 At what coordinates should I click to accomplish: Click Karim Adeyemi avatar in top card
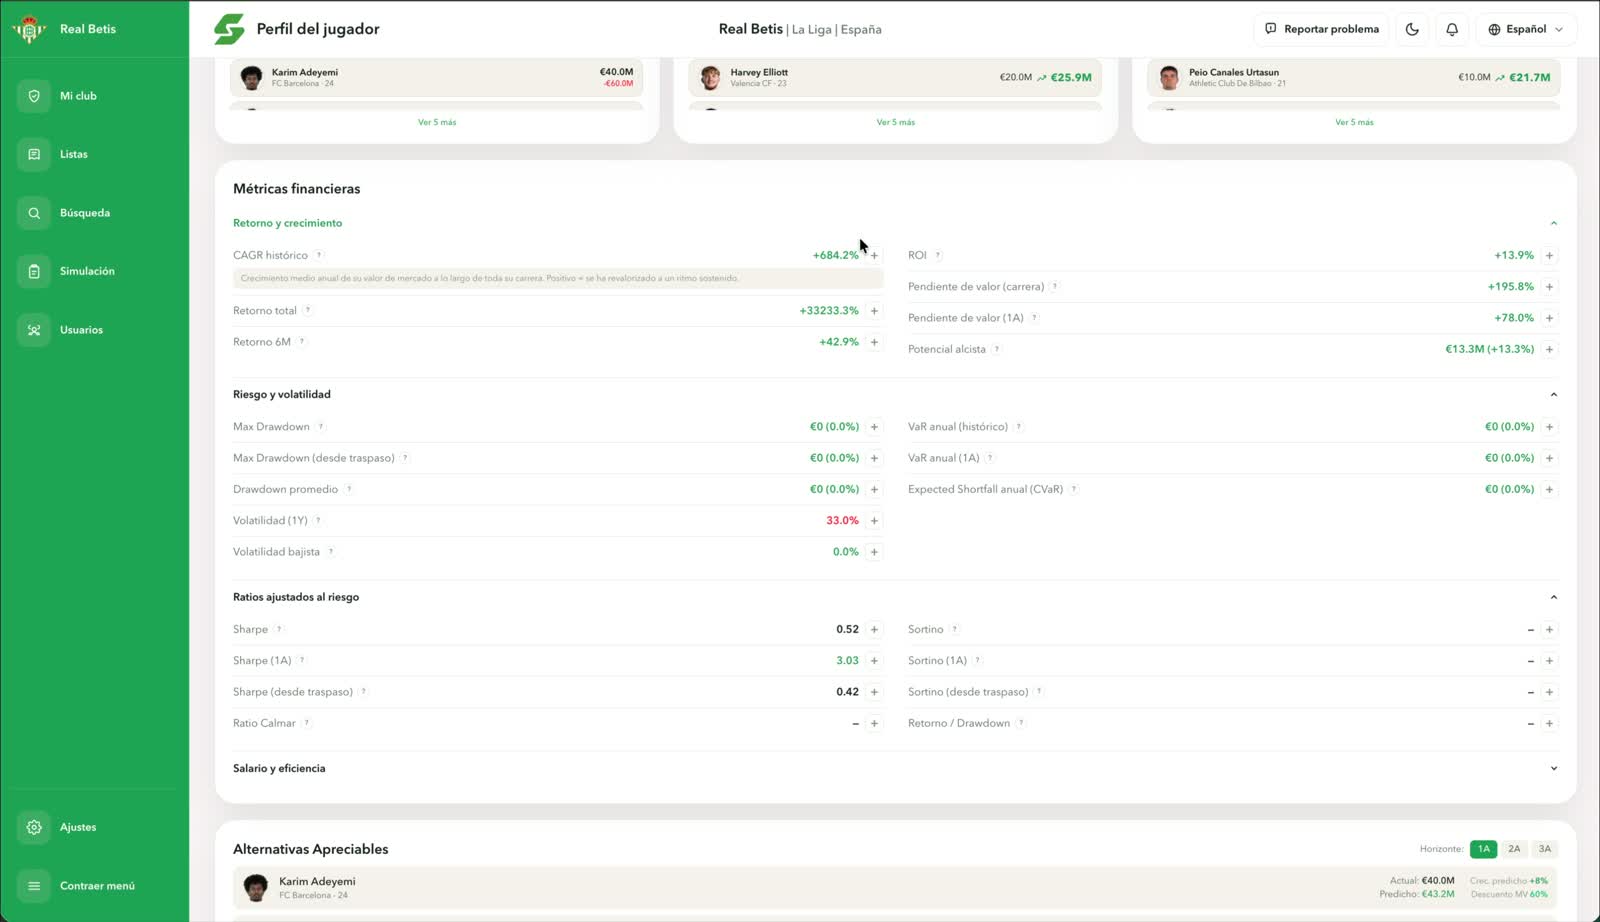pos(252,77)
